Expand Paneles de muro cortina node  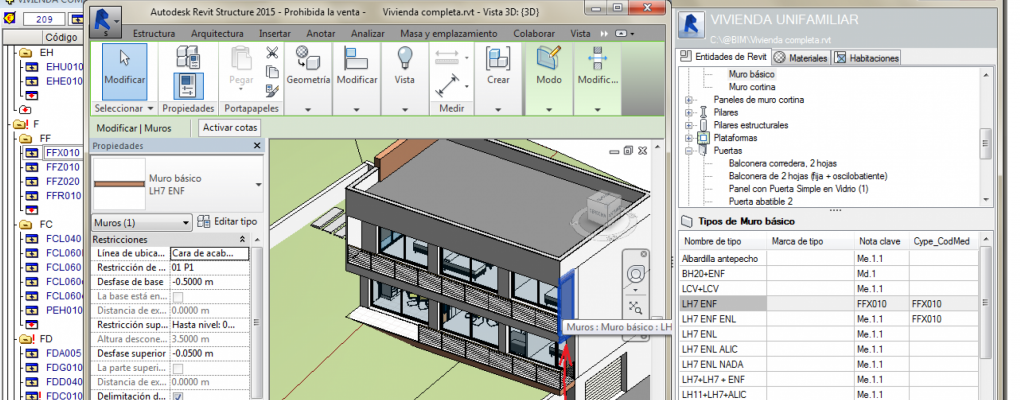coord(688,100)
